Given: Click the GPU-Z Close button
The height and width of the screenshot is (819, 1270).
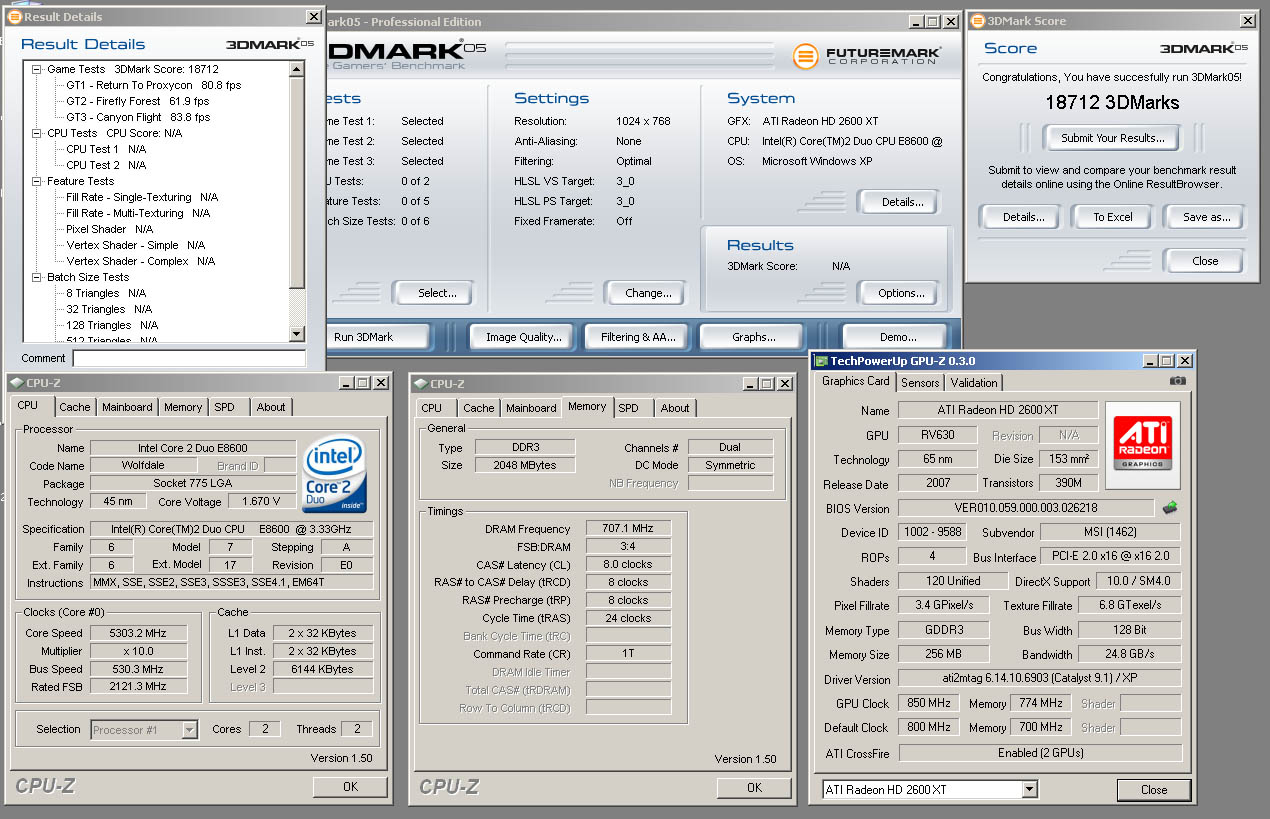Looking at the screenshot, I should 1154,789.
